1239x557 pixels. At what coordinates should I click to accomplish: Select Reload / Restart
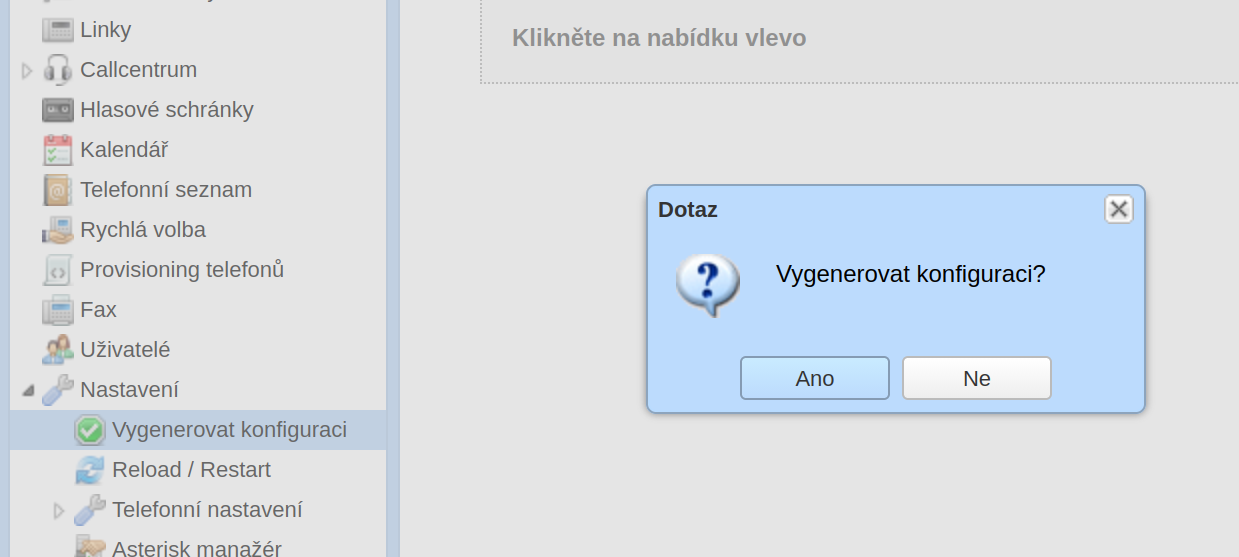191,470
